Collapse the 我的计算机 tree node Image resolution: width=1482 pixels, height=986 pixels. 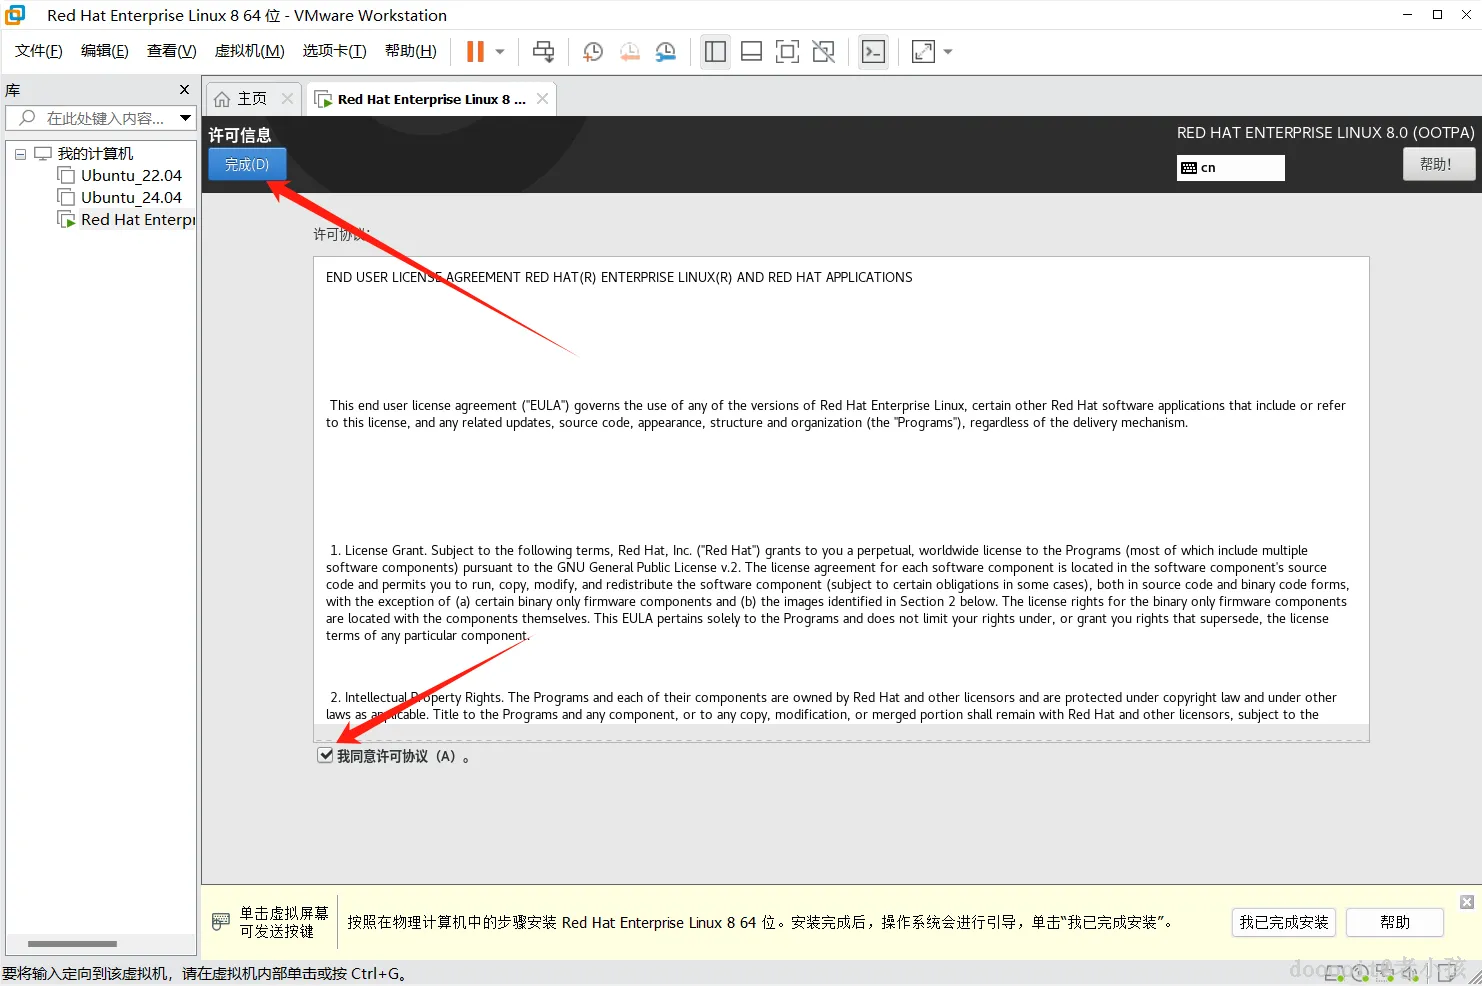[x=20, y=154]
